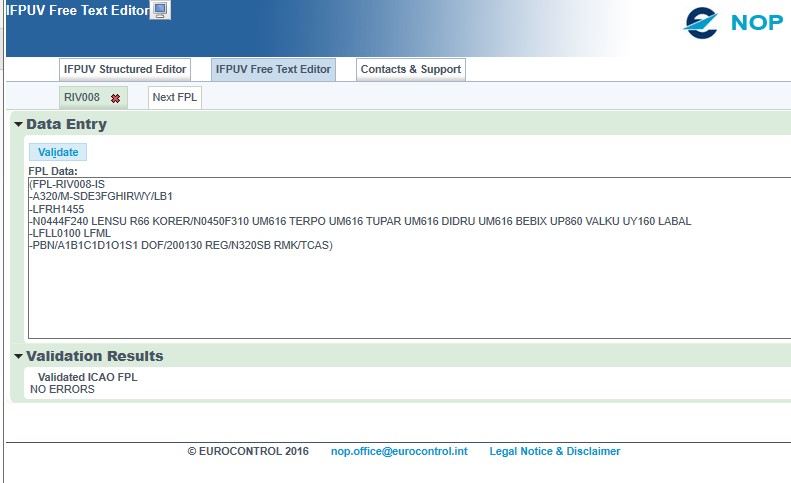Click the -LFLL0100 LFML destination line
Image resolution: width=791 pixels, height=483 pixels.
(x=70, y=233)
